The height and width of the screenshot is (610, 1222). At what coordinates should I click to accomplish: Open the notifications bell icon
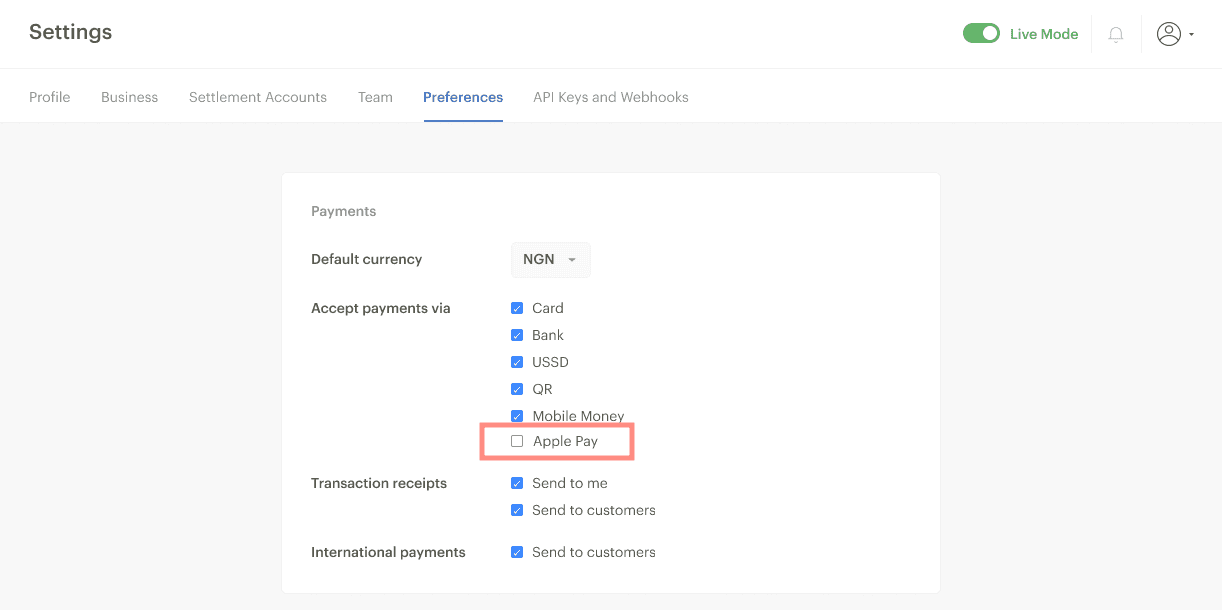[x=1116, y=34]
